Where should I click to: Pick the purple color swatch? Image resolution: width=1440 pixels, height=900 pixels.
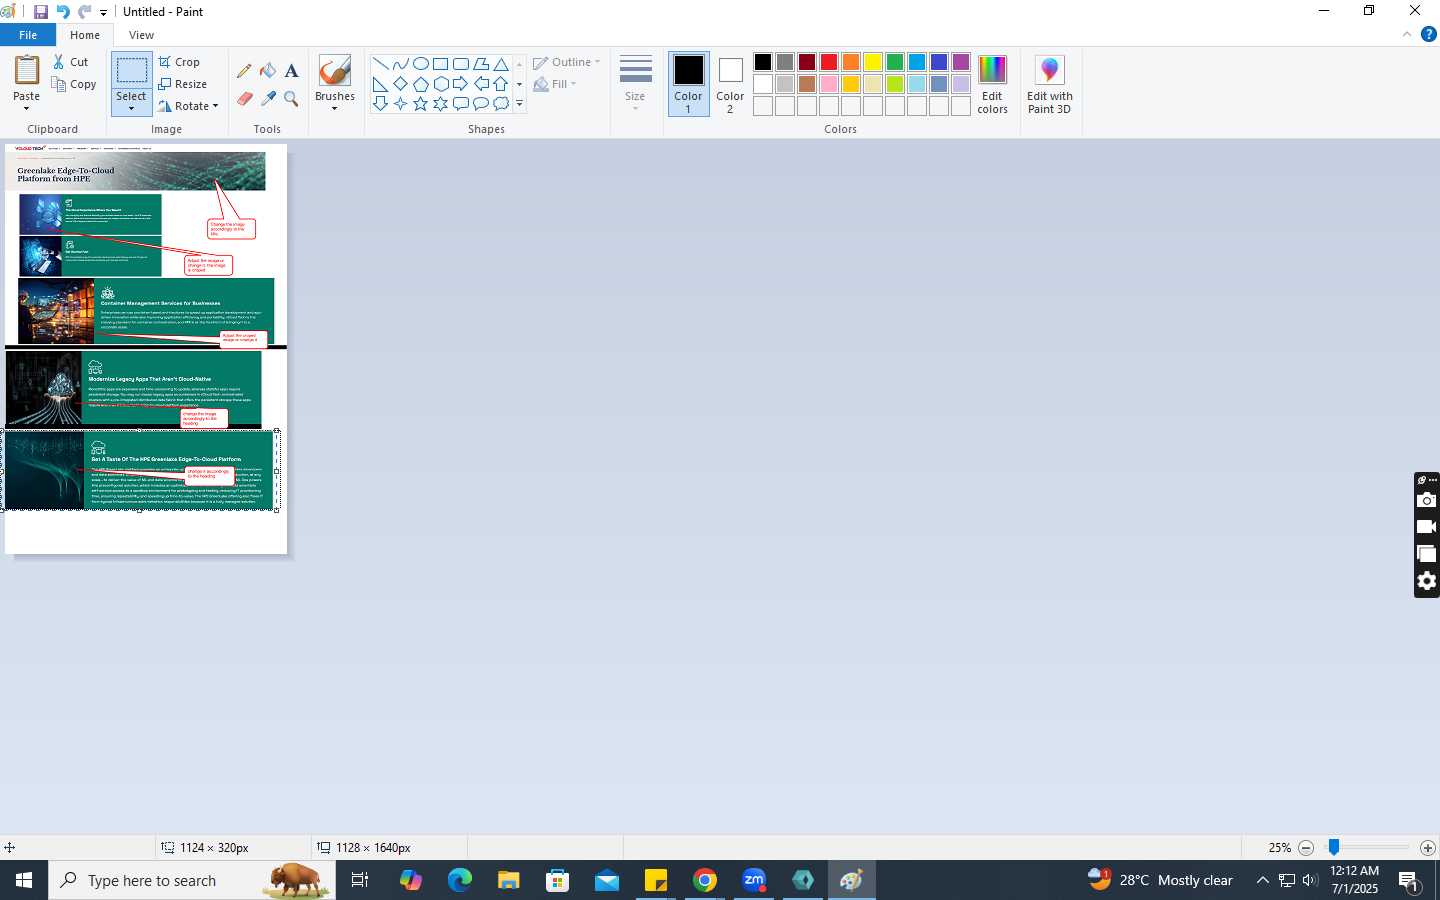coord(961,62)
